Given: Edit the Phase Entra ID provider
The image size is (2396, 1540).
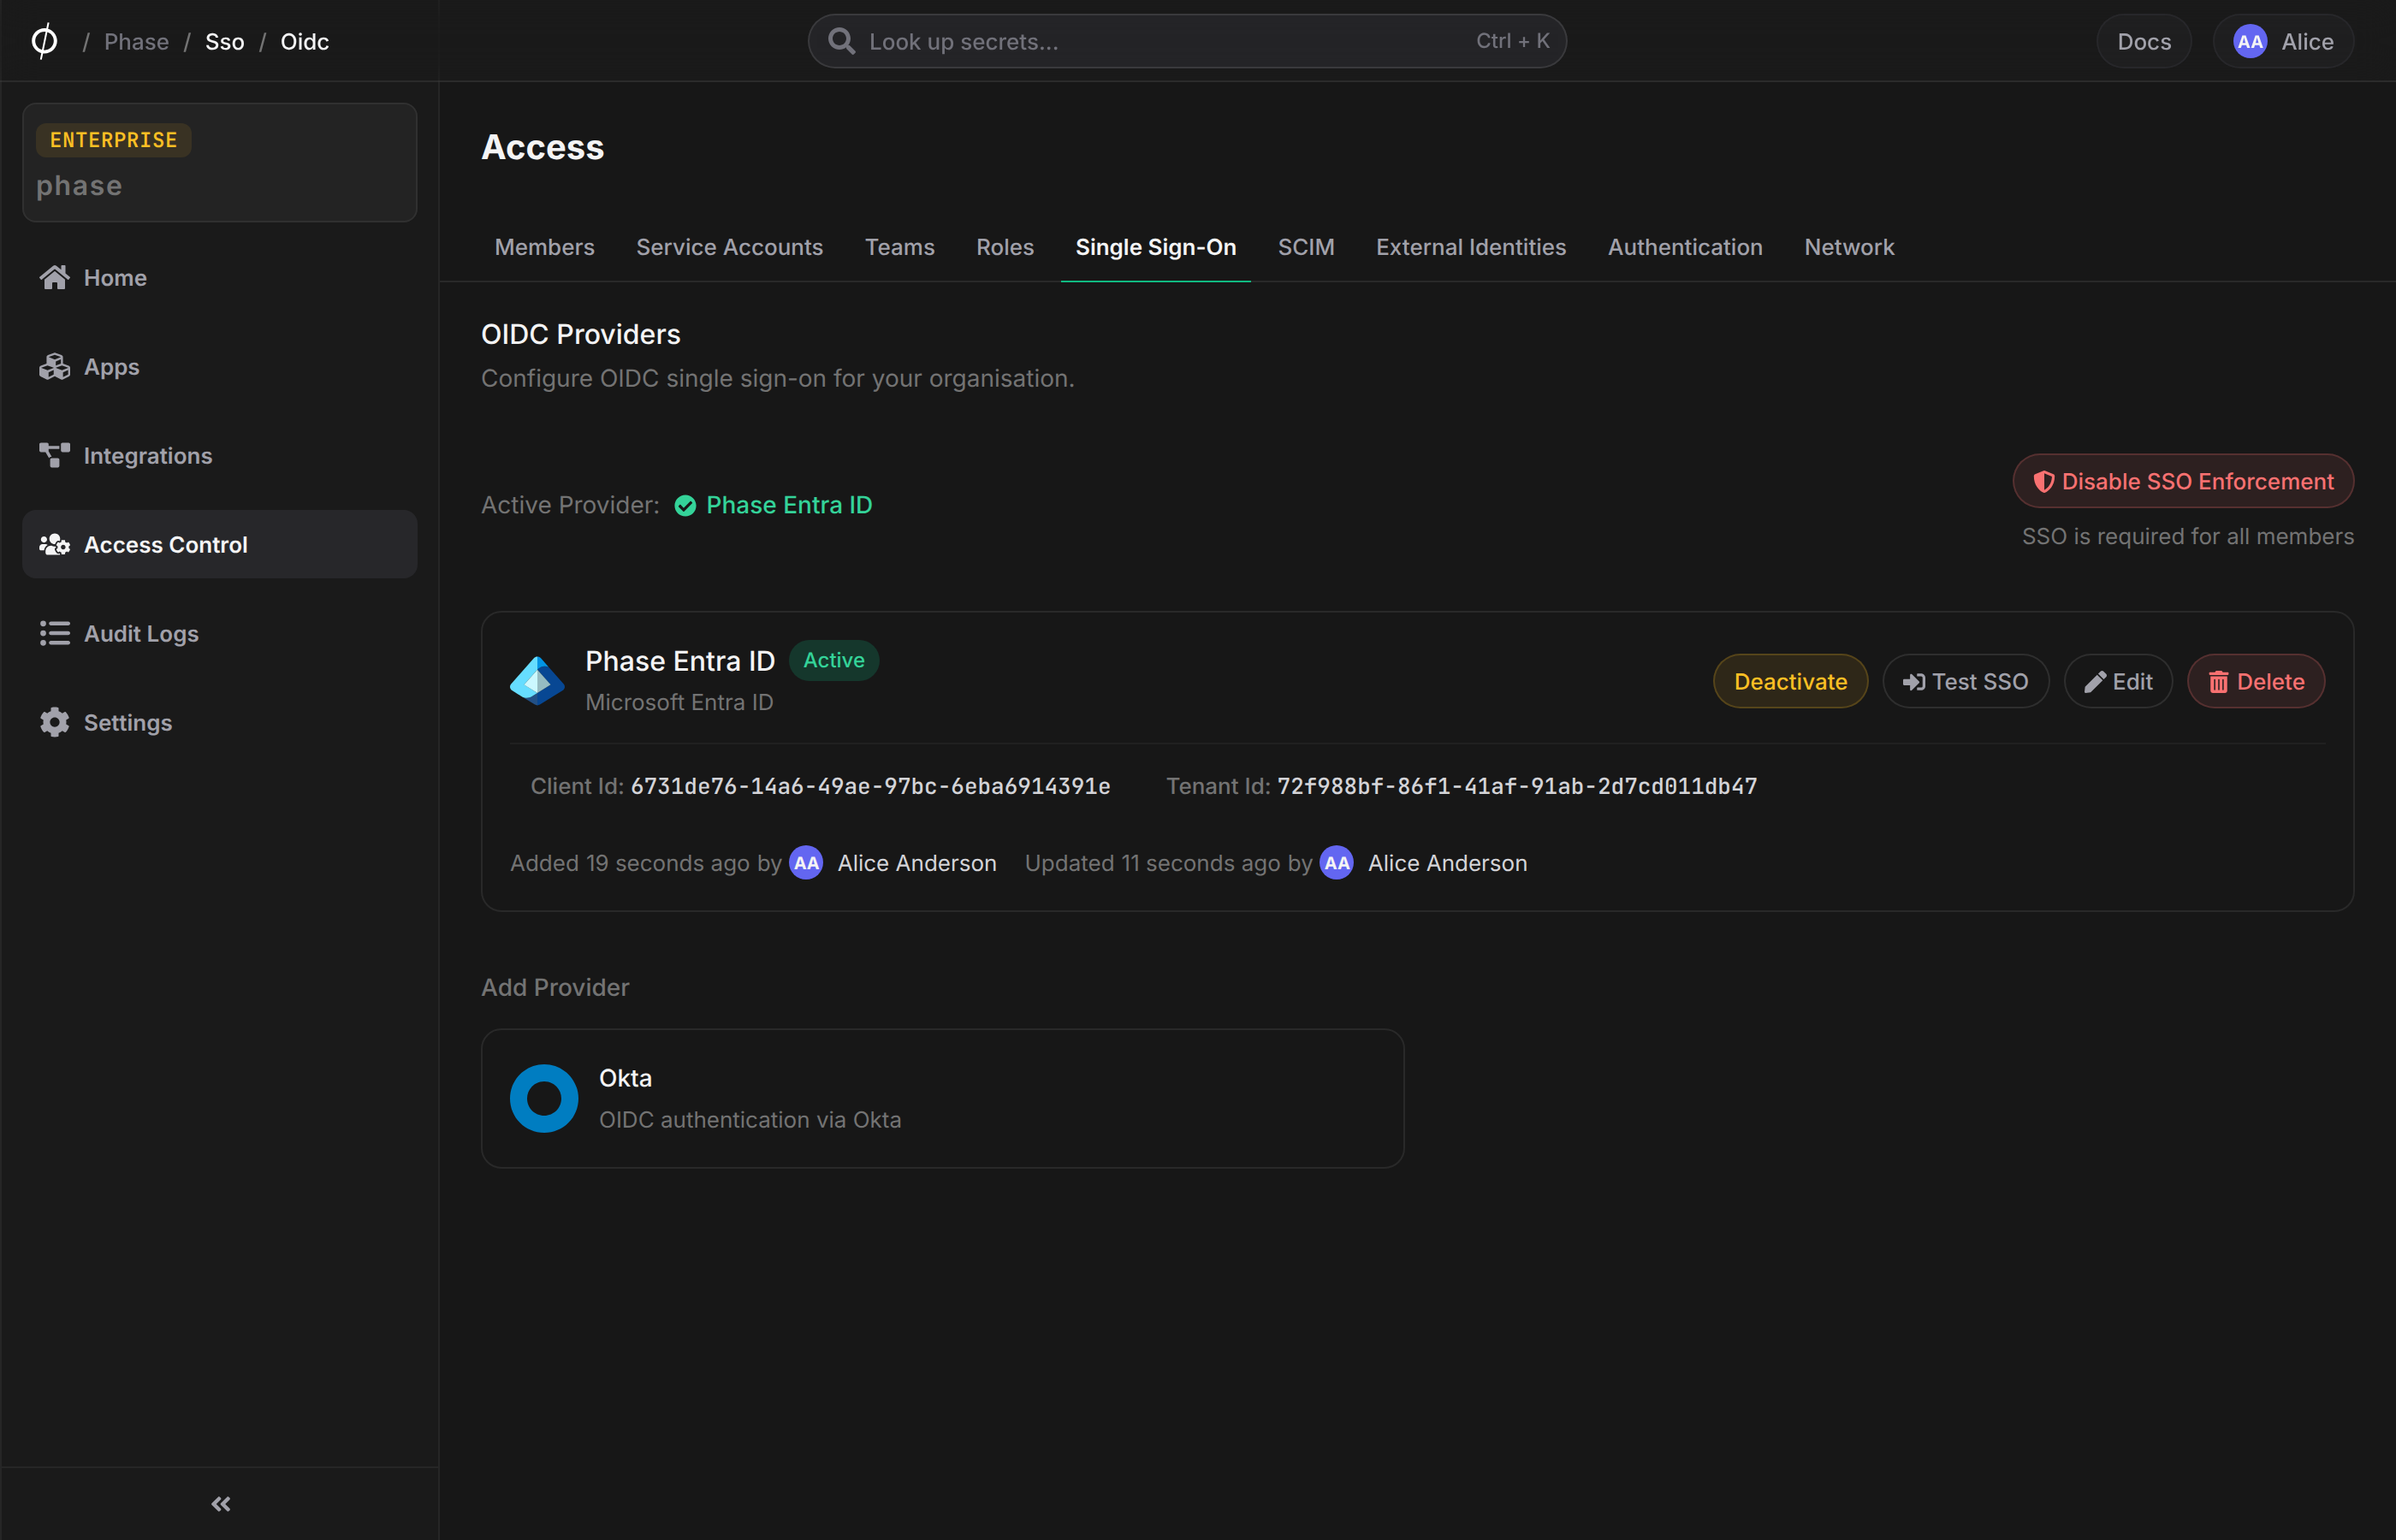Looking at the screenshot, I should 2118,681.
